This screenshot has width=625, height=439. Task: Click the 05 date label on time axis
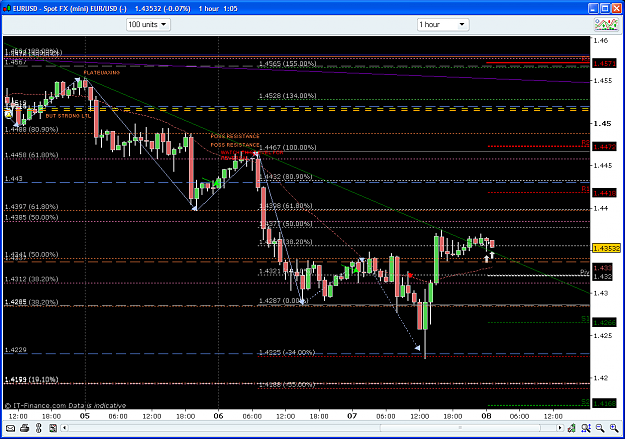click(x=85, y=416)
